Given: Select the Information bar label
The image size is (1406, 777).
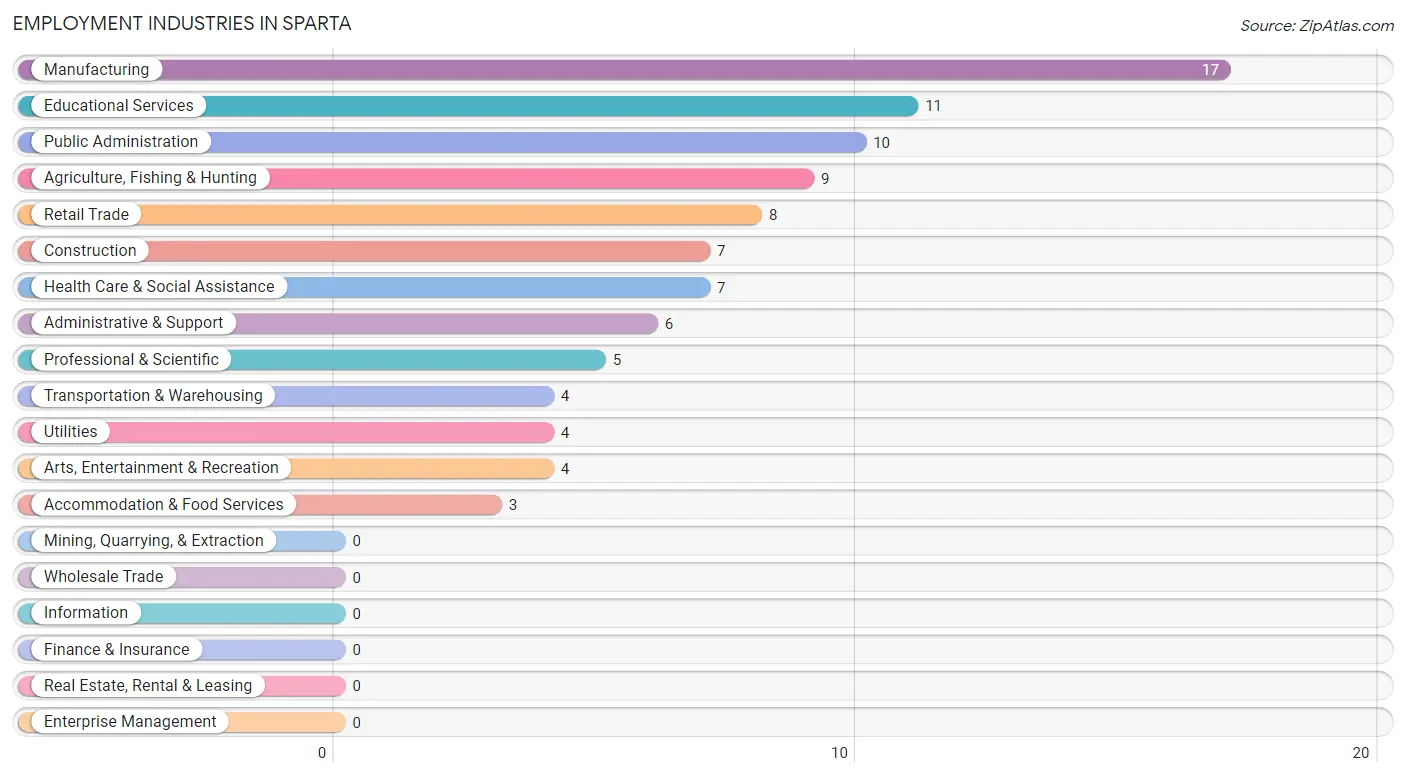Looking at the screenshot, I should coord(86,613).
